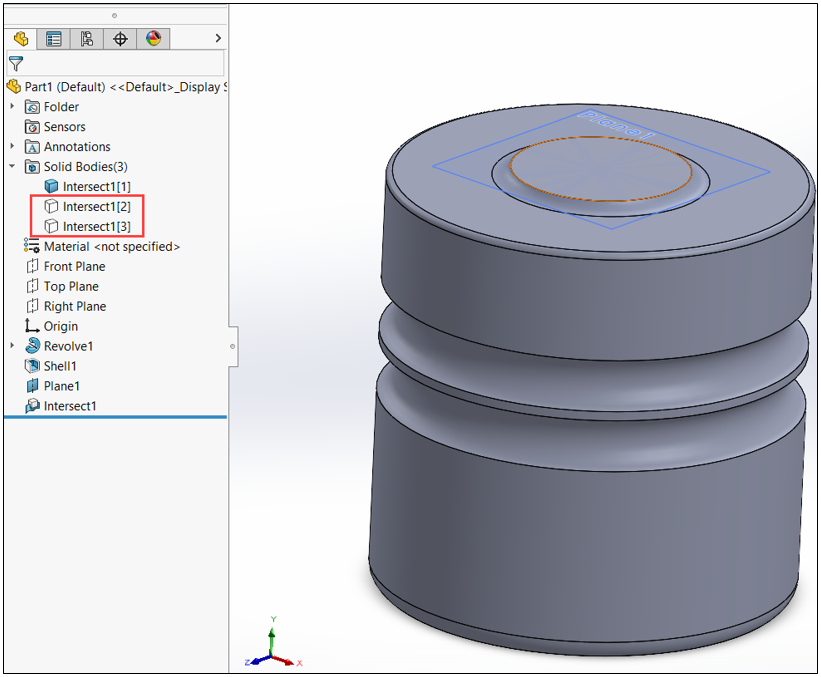Select the Front Plane in the tree
Viewport: 821px width, 677px height.
[x=75, y=266]
